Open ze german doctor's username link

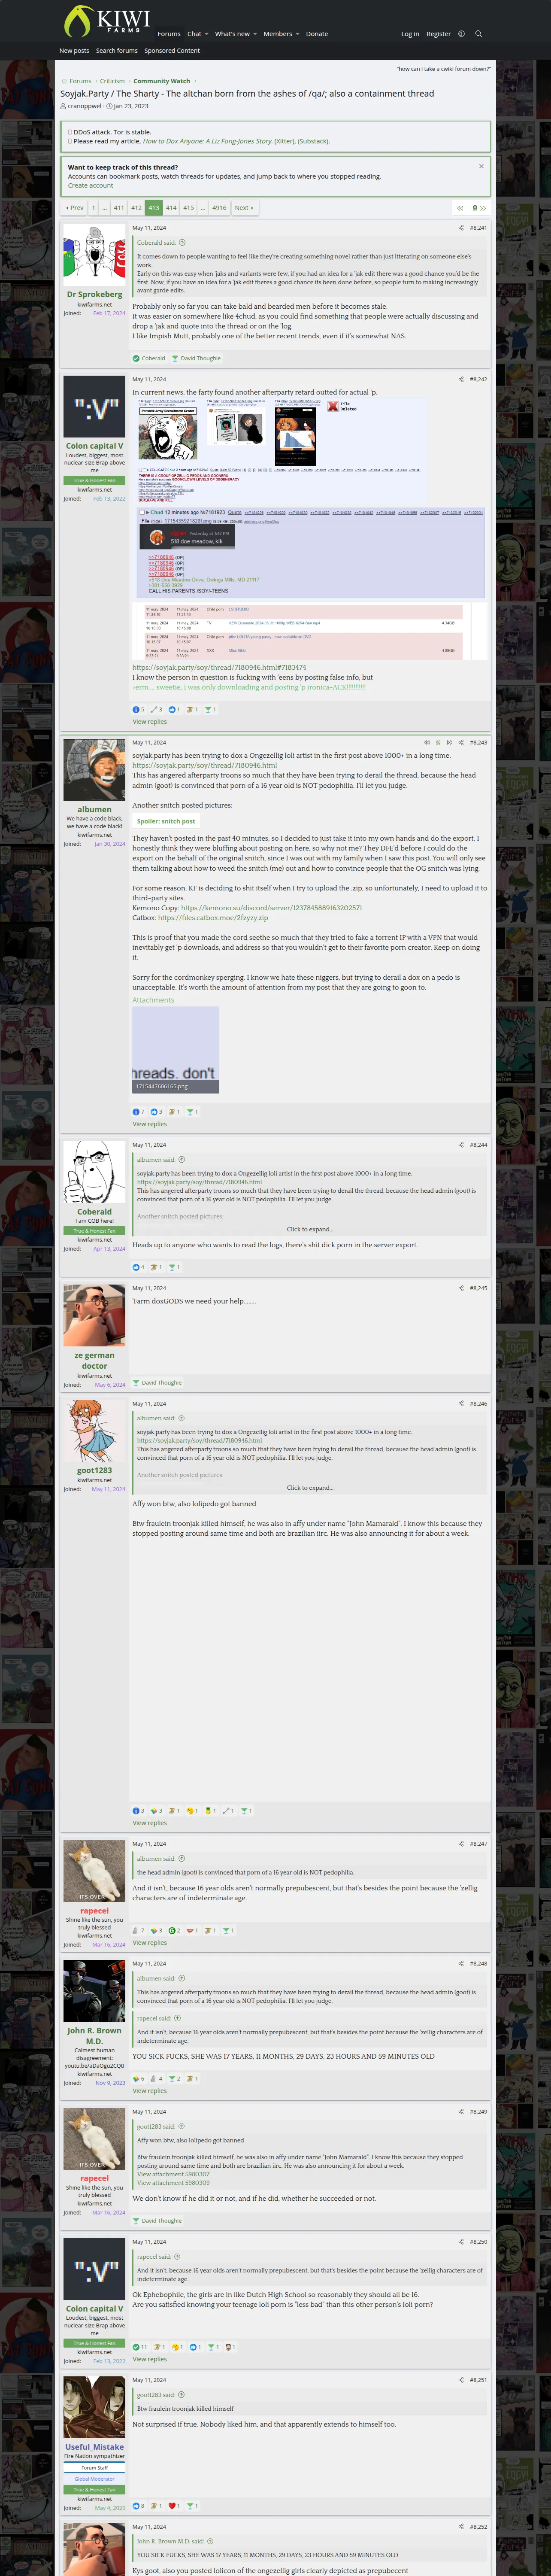[x=94, y=1360]
